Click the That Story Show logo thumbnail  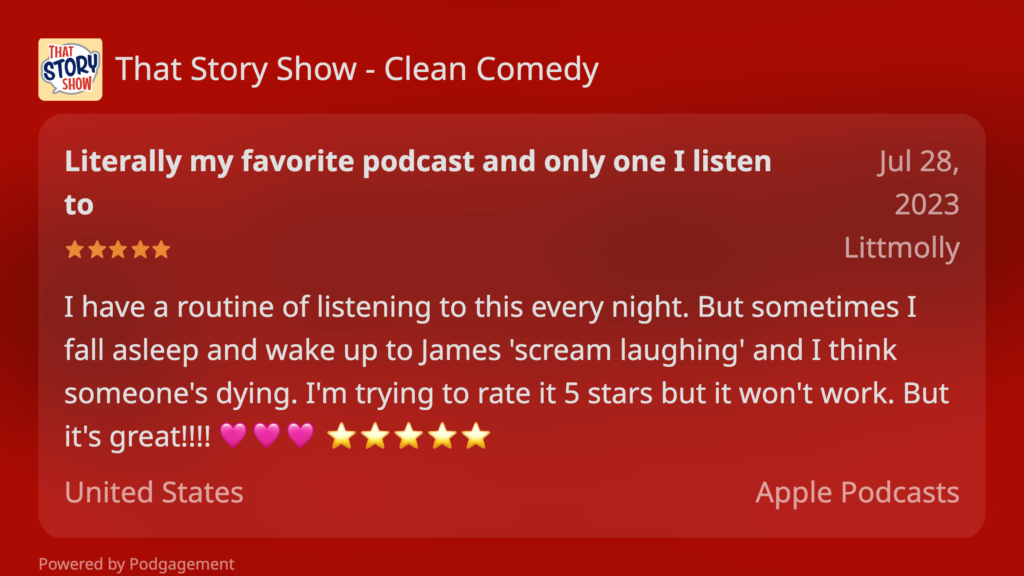[x=71, y=69]
